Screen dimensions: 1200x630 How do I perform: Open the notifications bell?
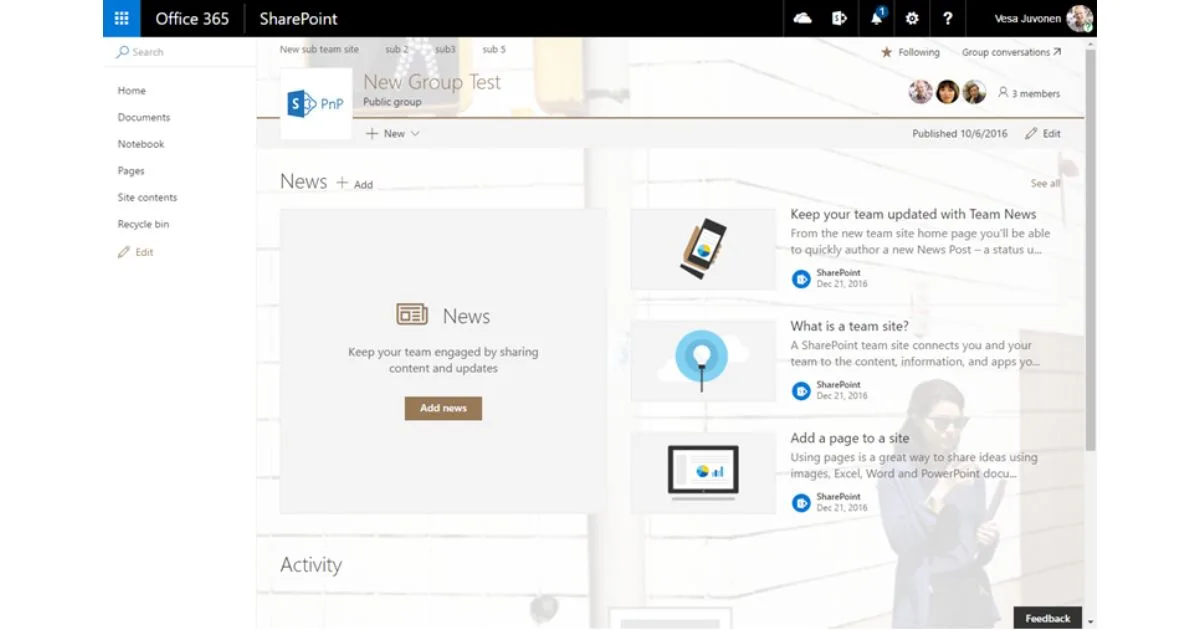pyautogui.click(x=877, y=18)
